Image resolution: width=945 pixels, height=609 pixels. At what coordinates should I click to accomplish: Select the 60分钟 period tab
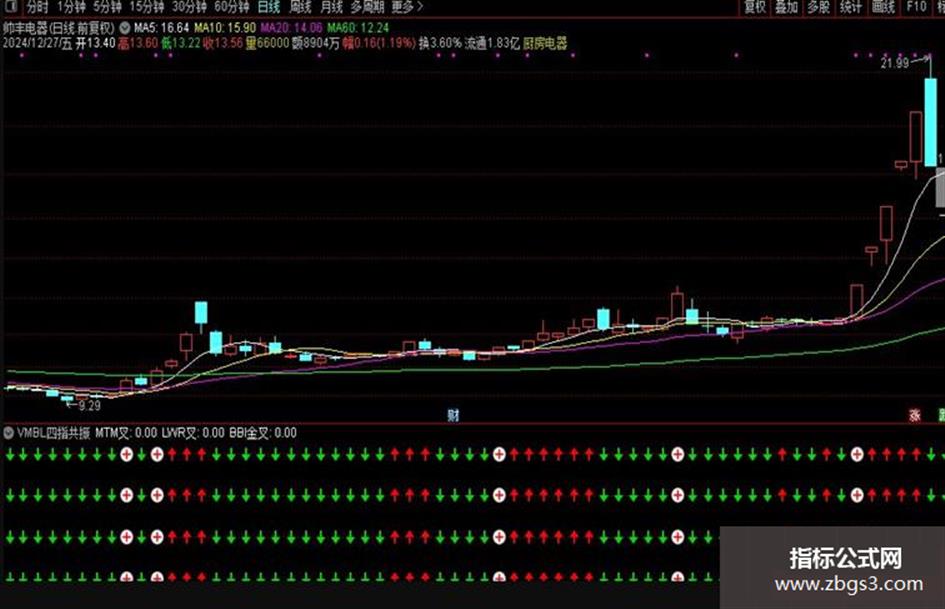coord(231,7)
